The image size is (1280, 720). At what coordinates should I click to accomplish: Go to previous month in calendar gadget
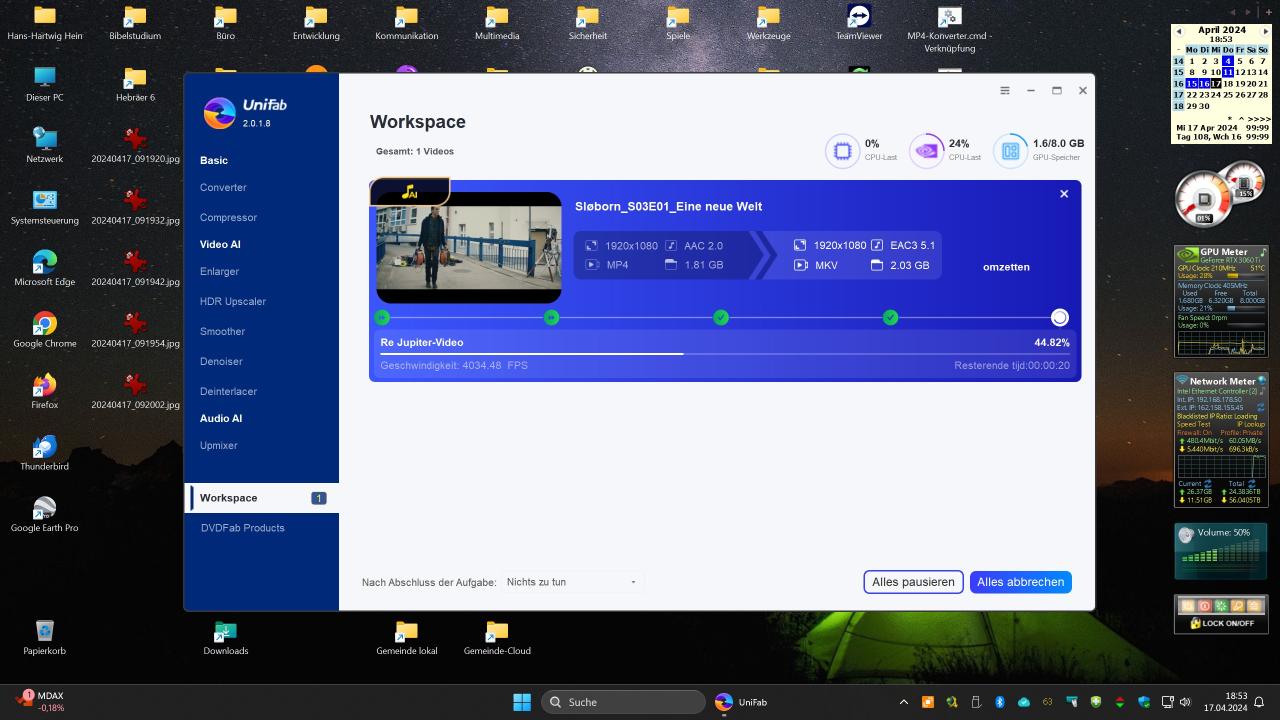click(x=1178, y=31)
